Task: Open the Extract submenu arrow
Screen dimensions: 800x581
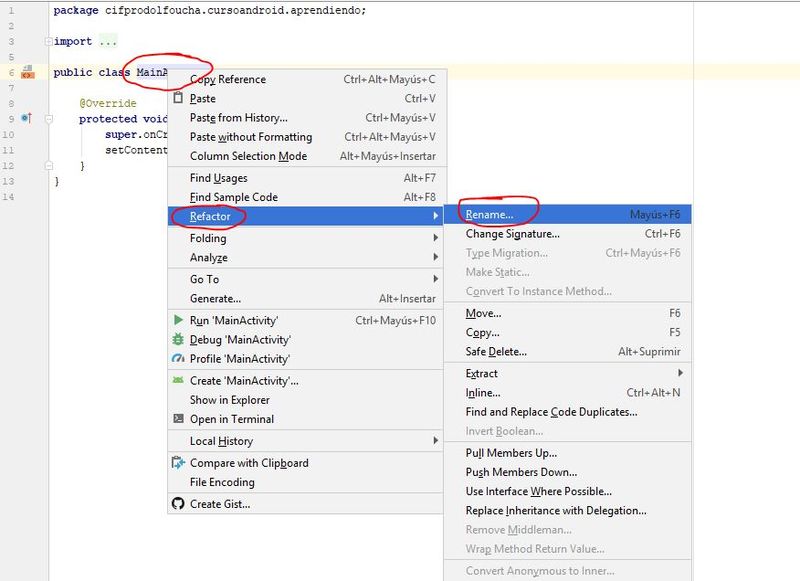Action: pos(680,373)
